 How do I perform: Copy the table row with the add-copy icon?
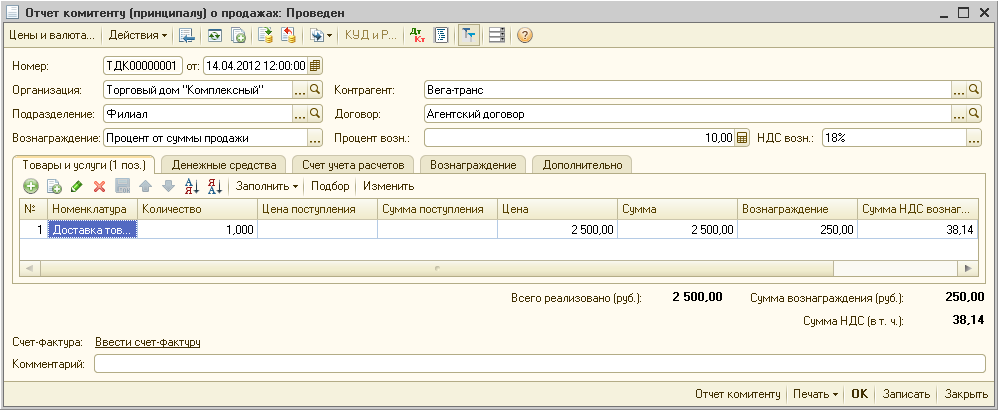(54, 187)
